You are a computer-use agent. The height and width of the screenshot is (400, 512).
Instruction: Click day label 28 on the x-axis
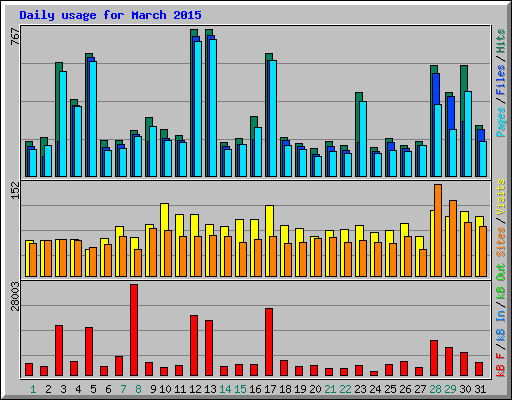435,389
